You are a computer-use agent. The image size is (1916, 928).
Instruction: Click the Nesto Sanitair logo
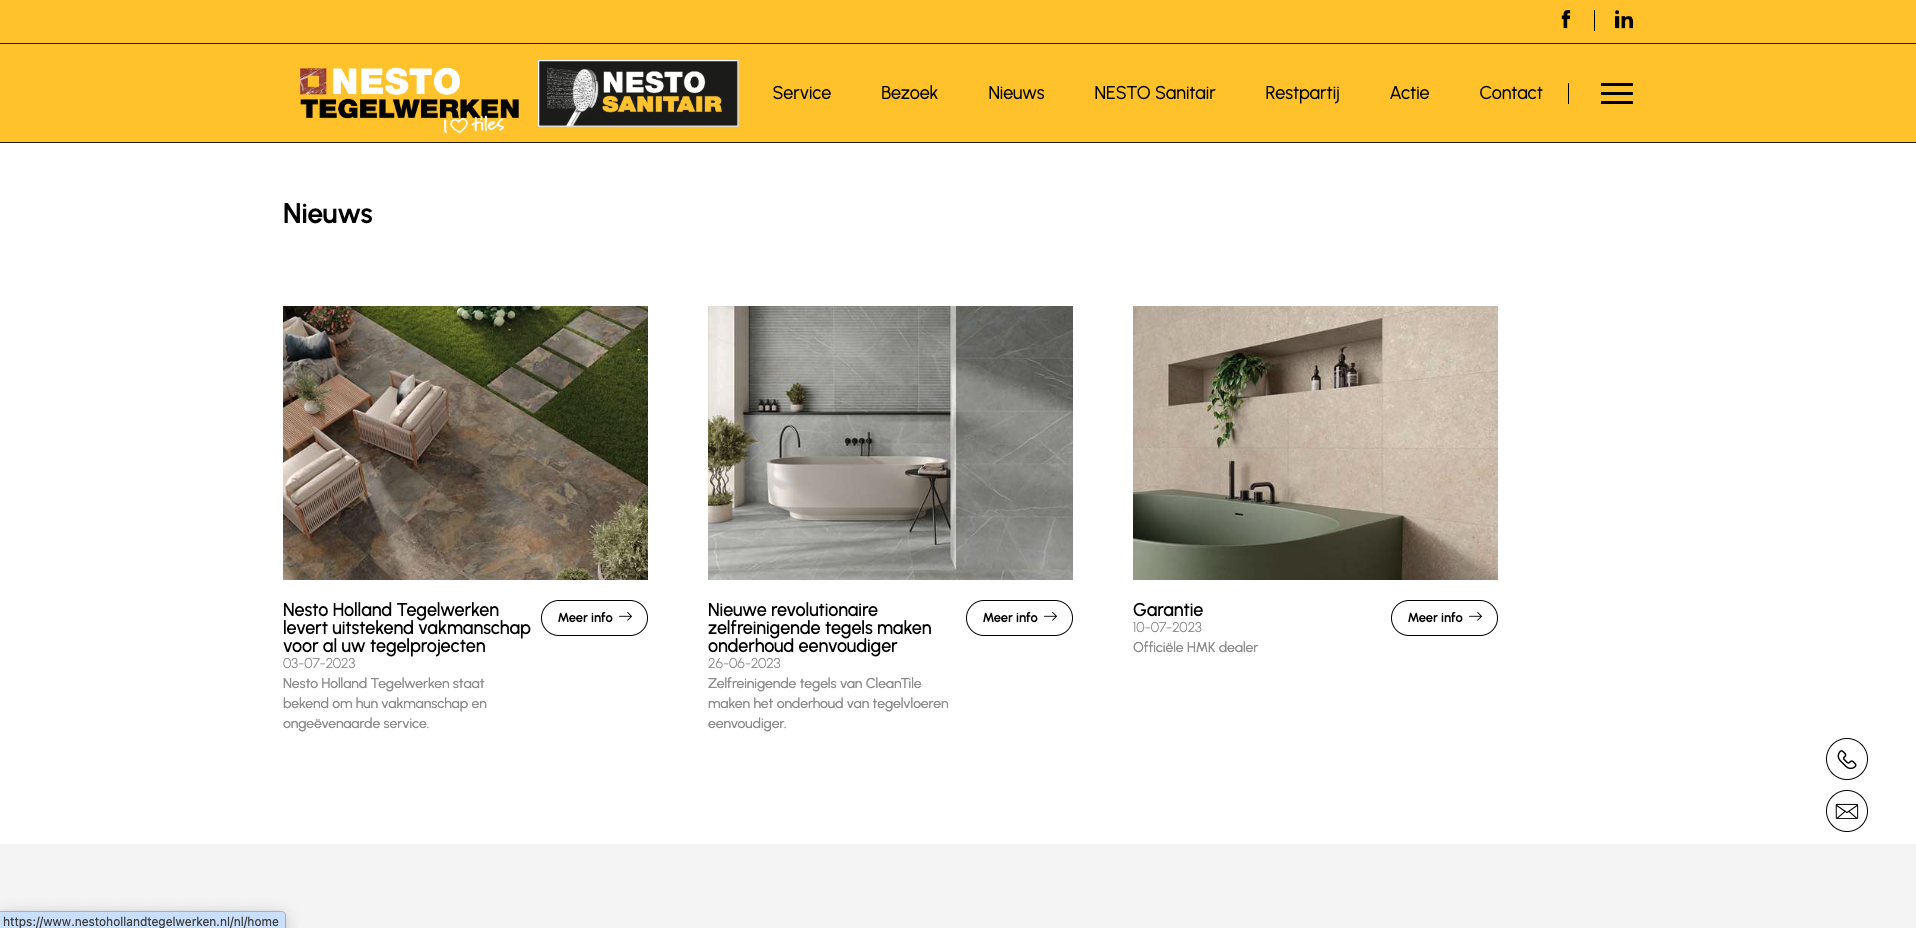[638, 93]
